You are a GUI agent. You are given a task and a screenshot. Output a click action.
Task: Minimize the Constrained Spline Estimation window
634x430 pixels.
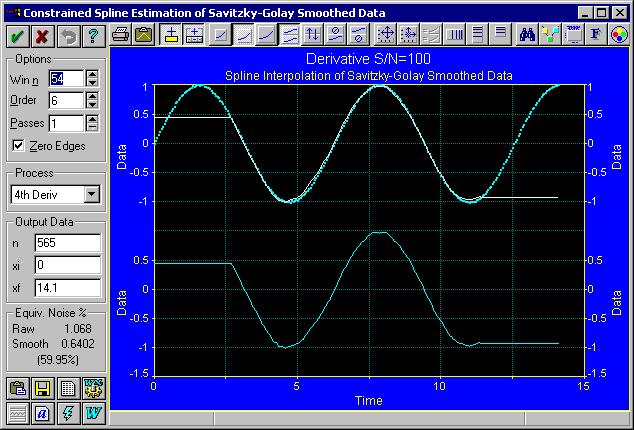click(x=585, y=13)
